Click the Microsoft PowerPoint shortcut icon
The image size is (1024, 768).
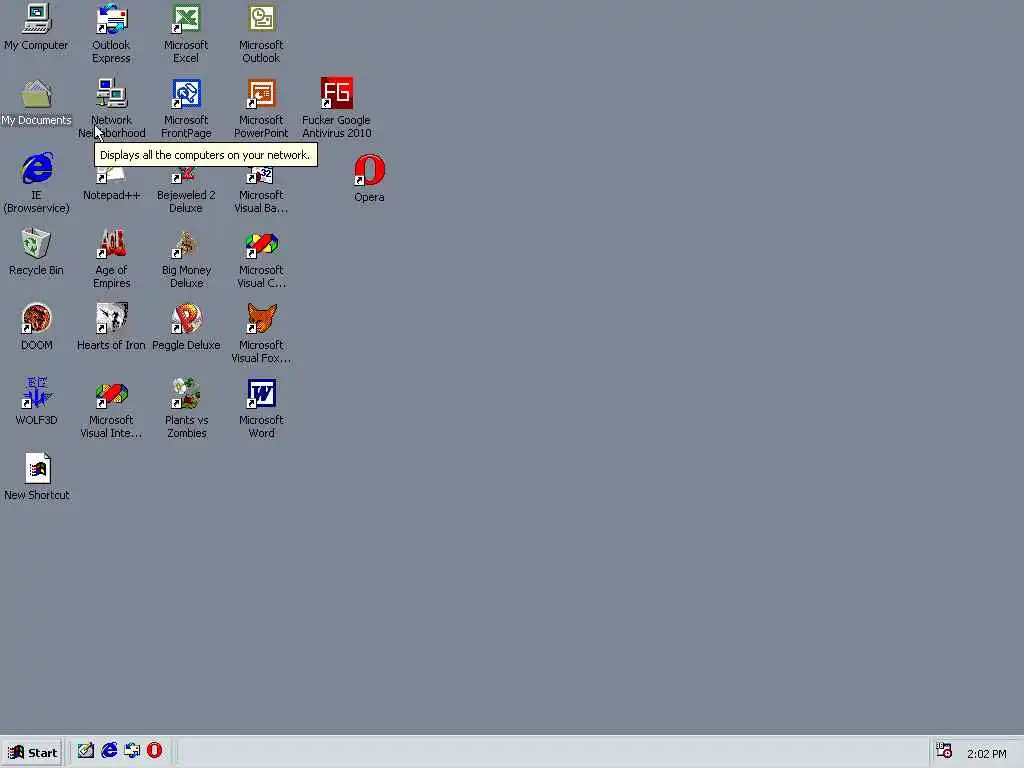pyautogui.click(x=261, y=93)
